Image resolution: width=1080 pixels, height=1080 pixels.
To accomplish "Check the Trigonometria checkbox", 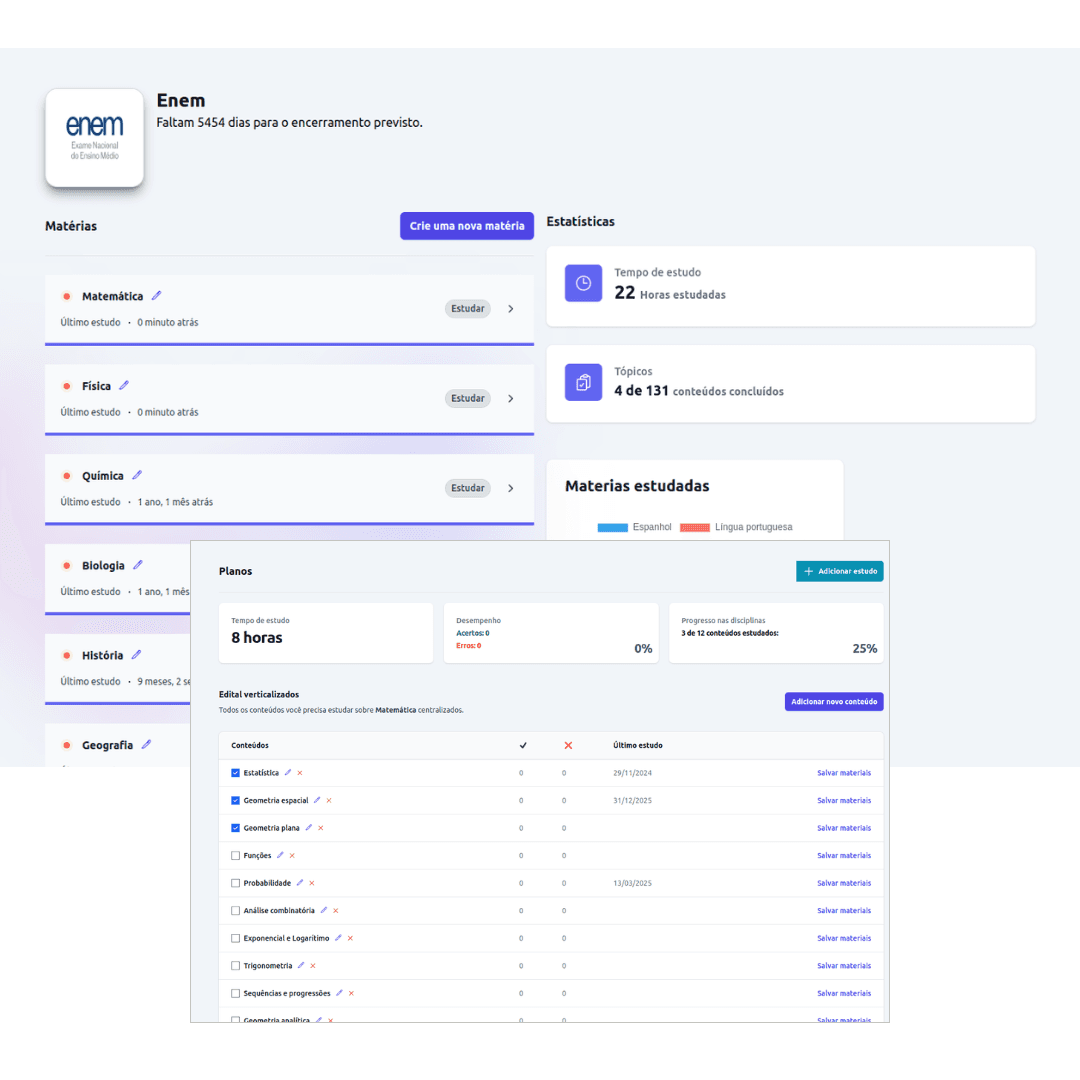I will pyautogui.click(x=236, y=966).
